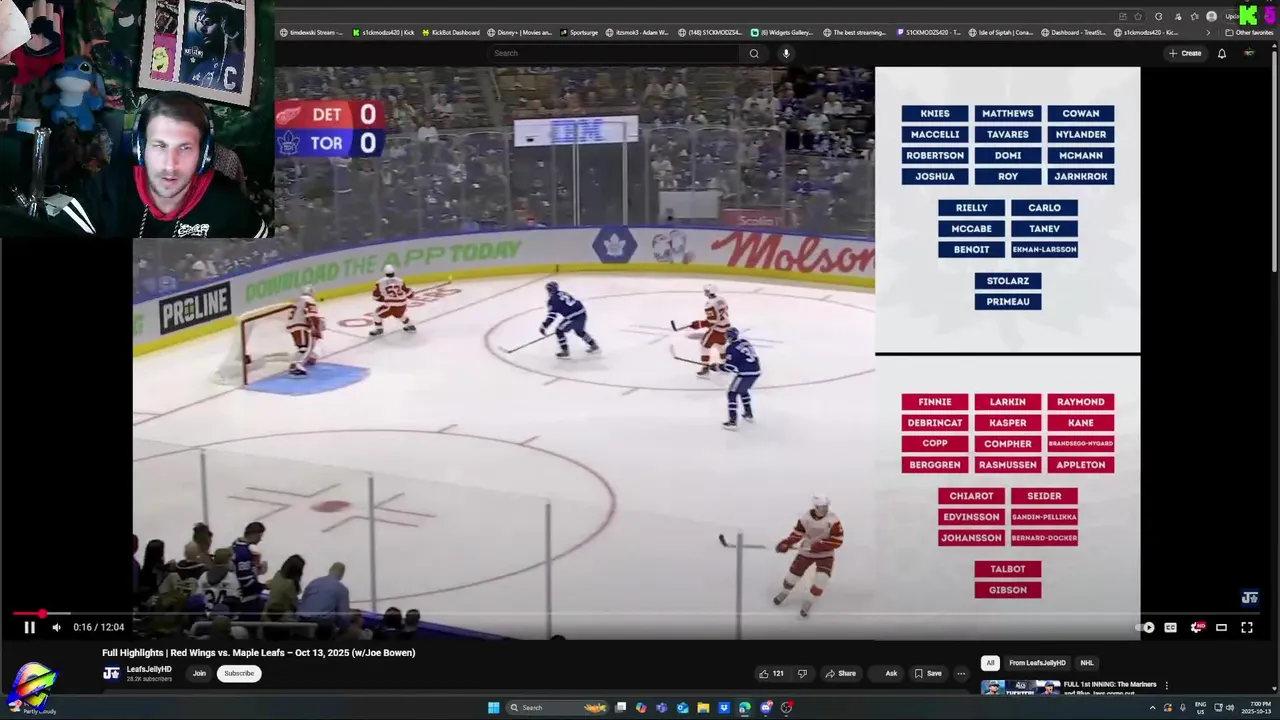
Task: Mute the video volume speaker icon
Action: [x=56, y=627]
